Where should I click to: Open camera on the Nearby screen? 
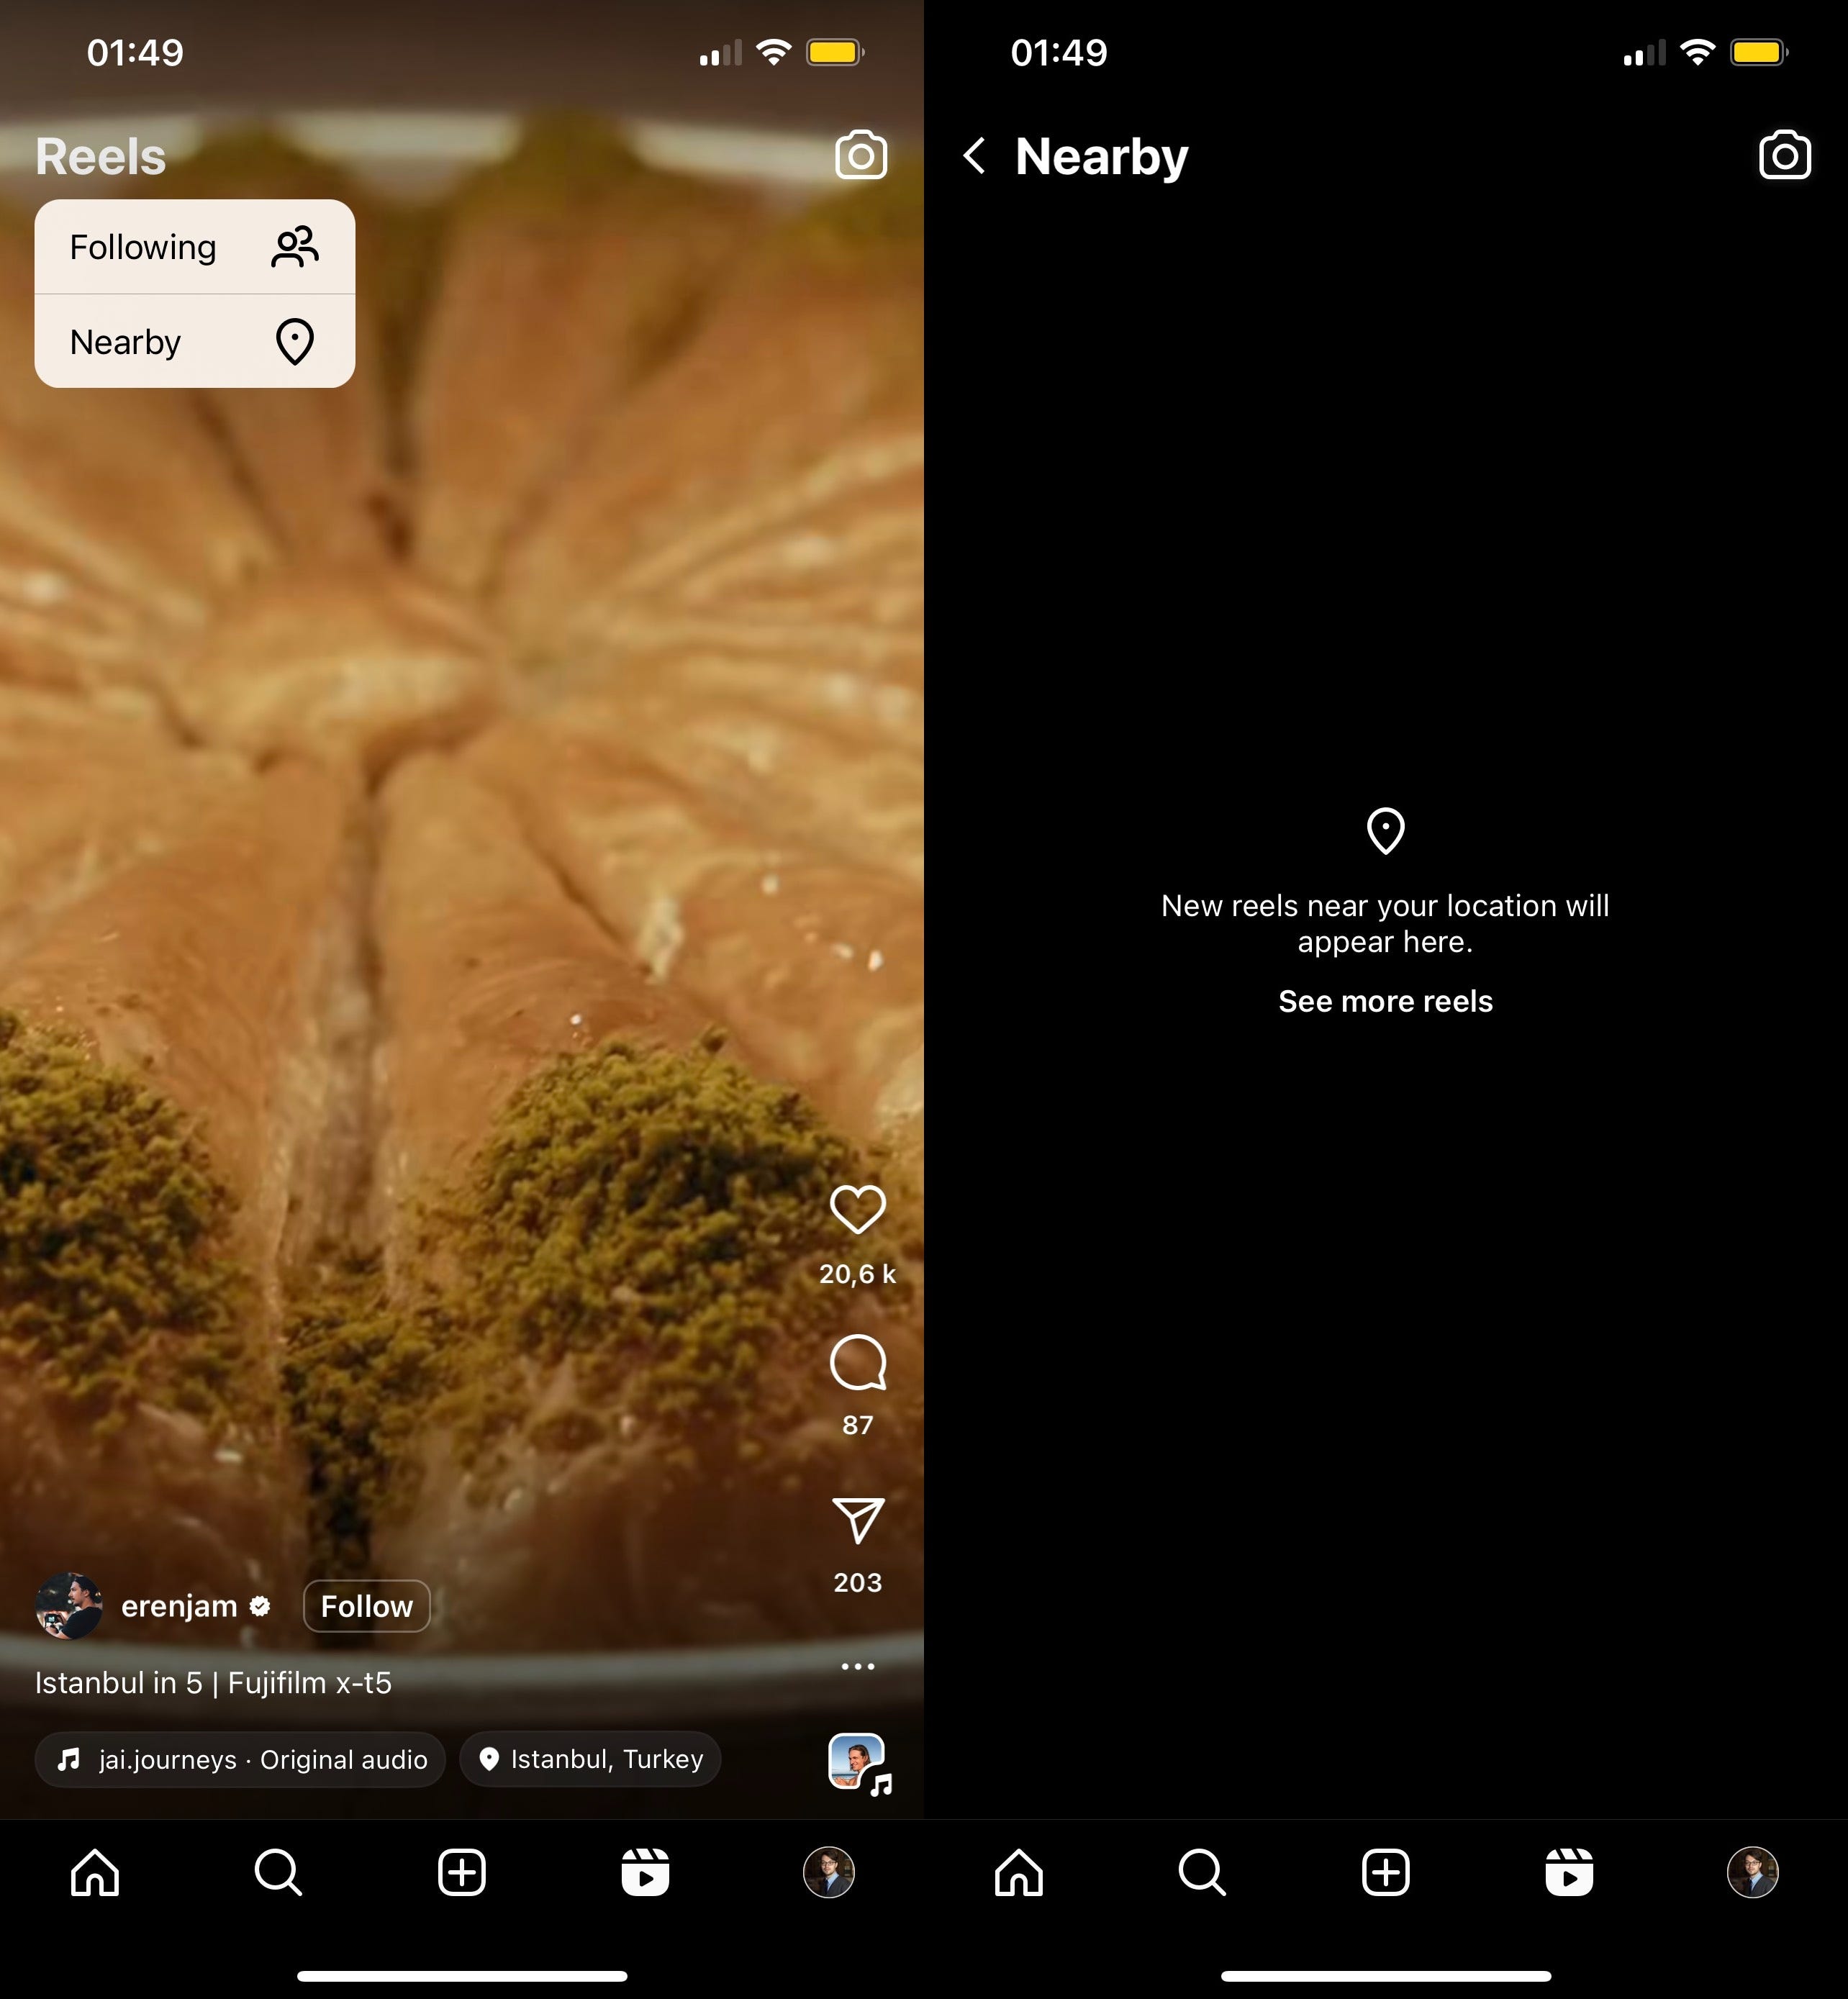coord(1785,155)
